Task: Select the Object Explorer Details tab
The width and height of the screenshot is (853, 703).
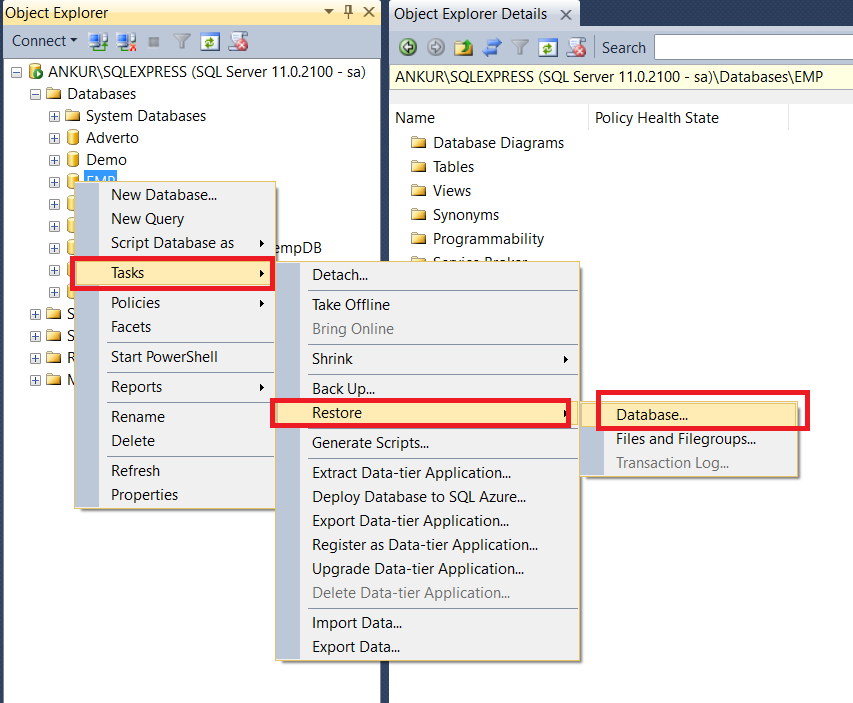Action: tap(471, 14)
